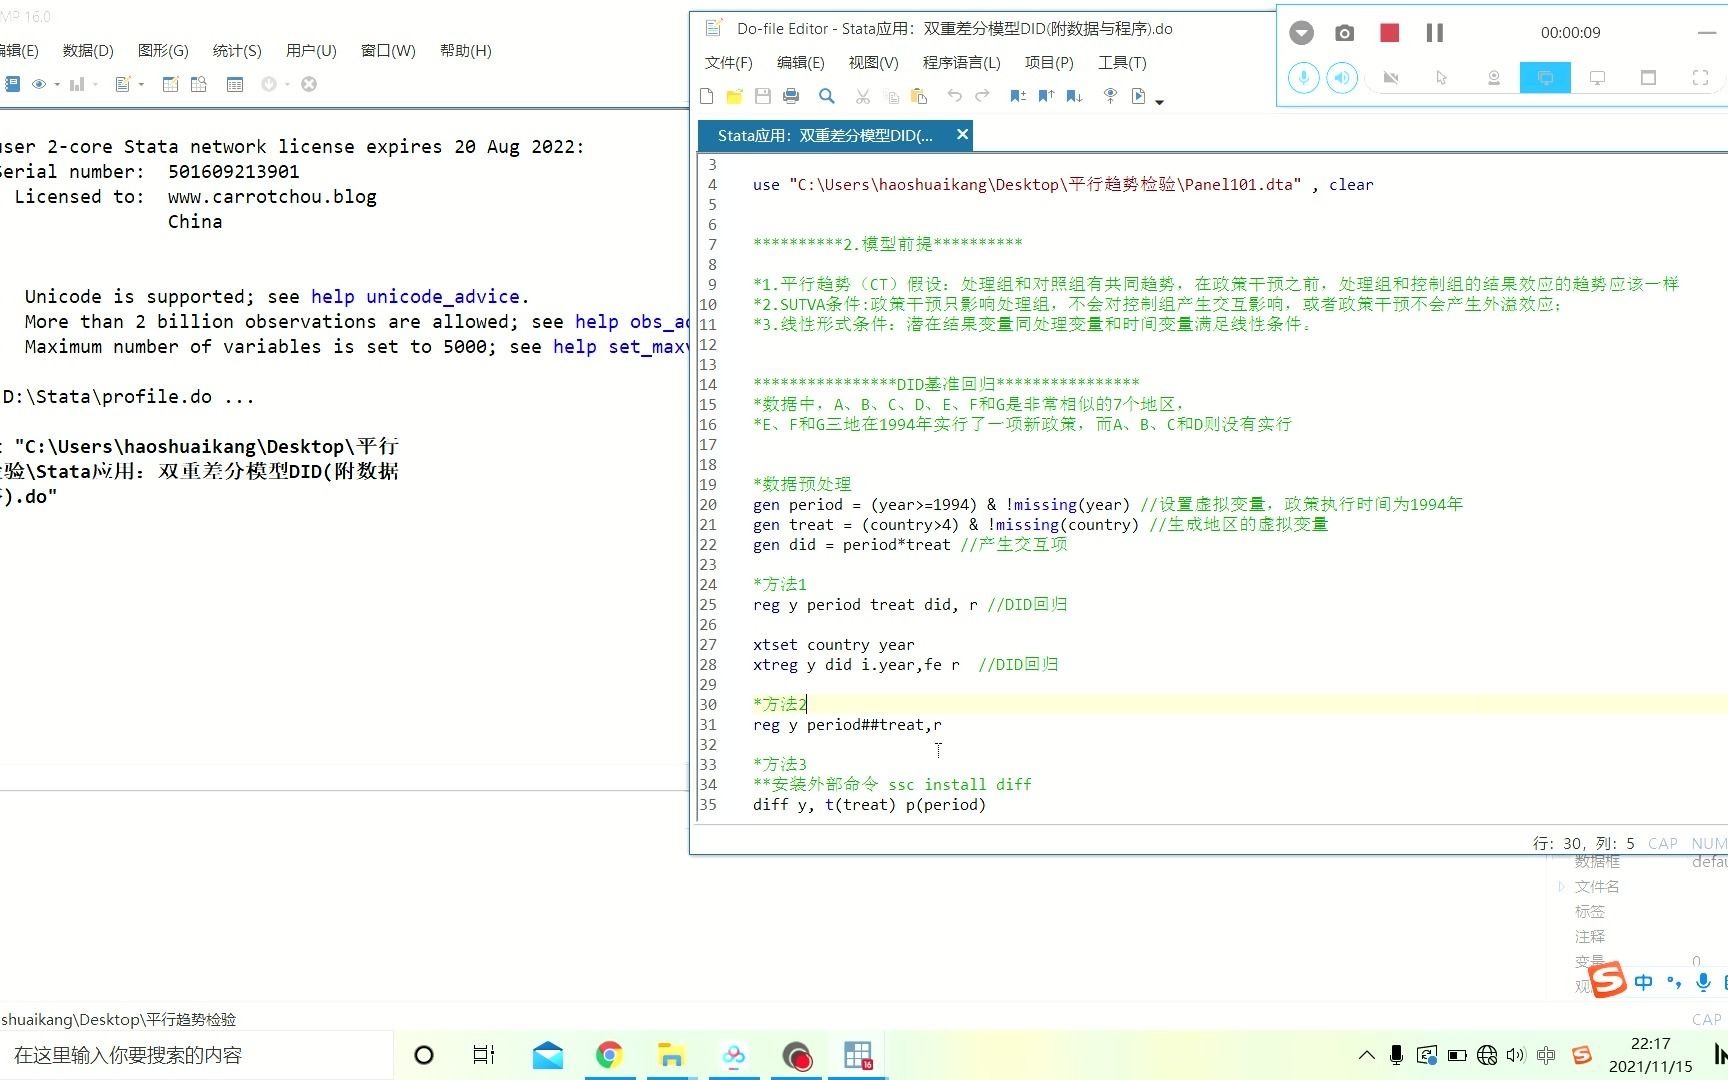The image size is (1728, 1080).
Task: Stop the screen recording with red square
Action: pos(1389,33)
